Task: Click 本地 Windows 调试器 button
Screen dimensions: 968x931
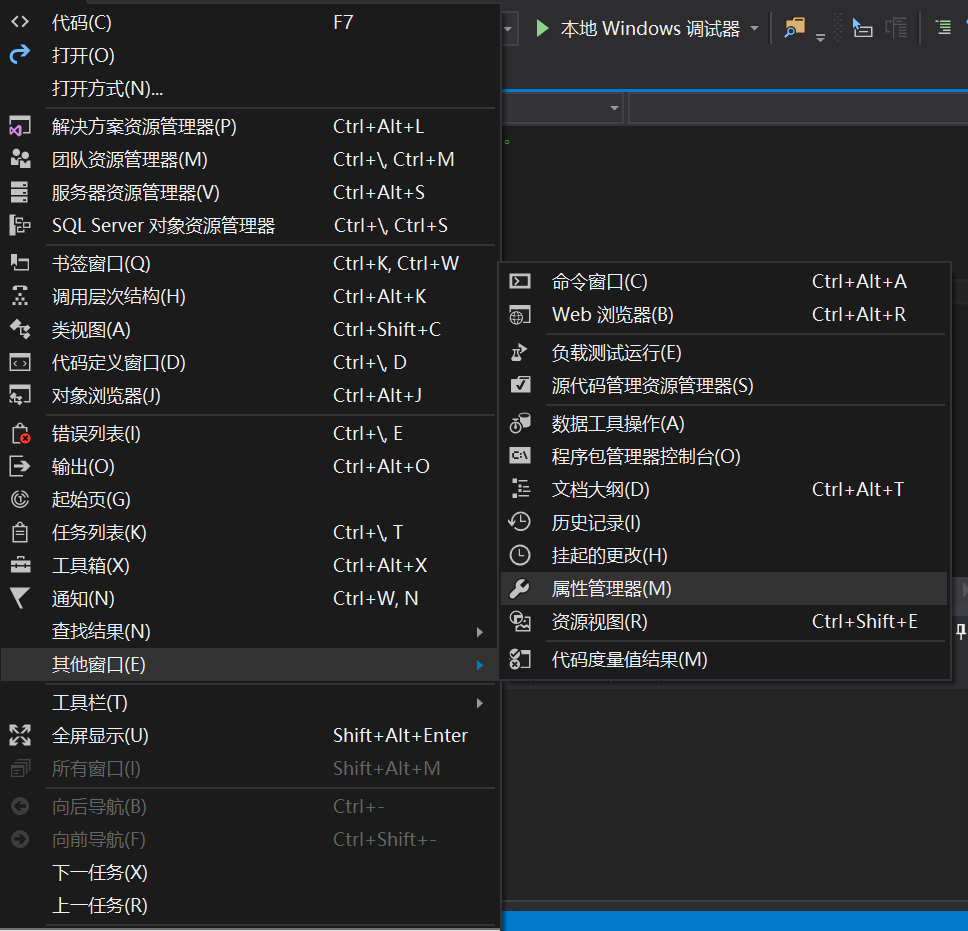Action: point(650,29)
